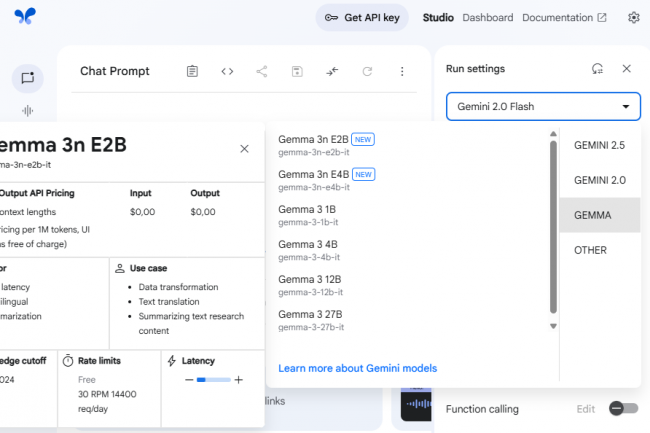
Task: Click the Rate limits stopwatch icon
Action: (x=68, y=361)
